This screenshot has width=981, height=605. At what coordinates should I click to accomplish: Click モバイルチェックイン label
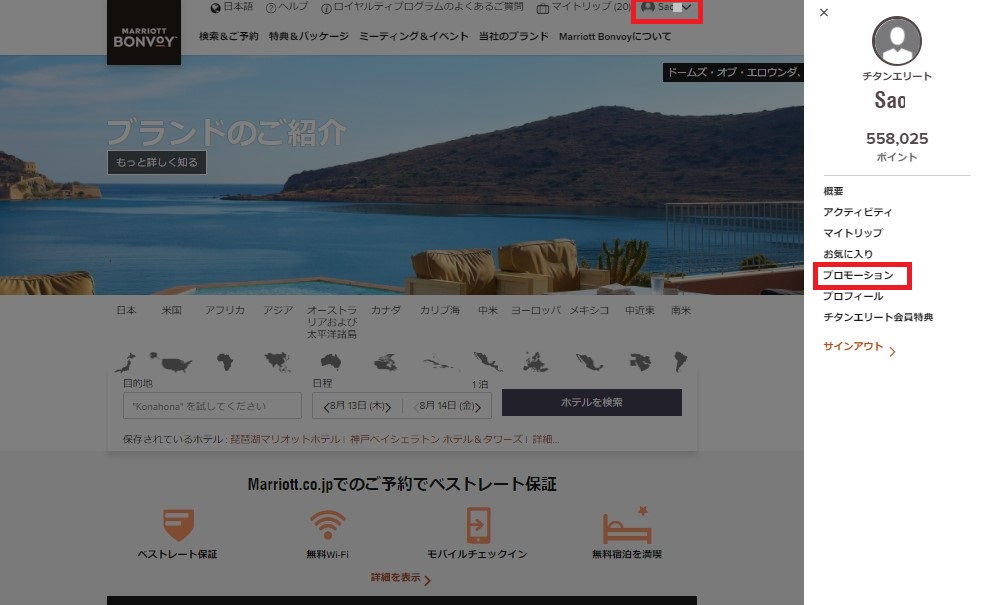(477, 554)
